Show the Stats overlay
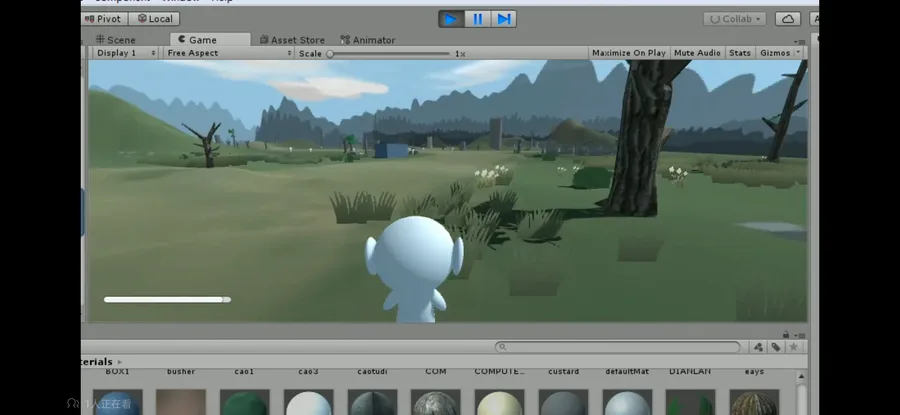 pyautogui.click(x=739, y=53)
